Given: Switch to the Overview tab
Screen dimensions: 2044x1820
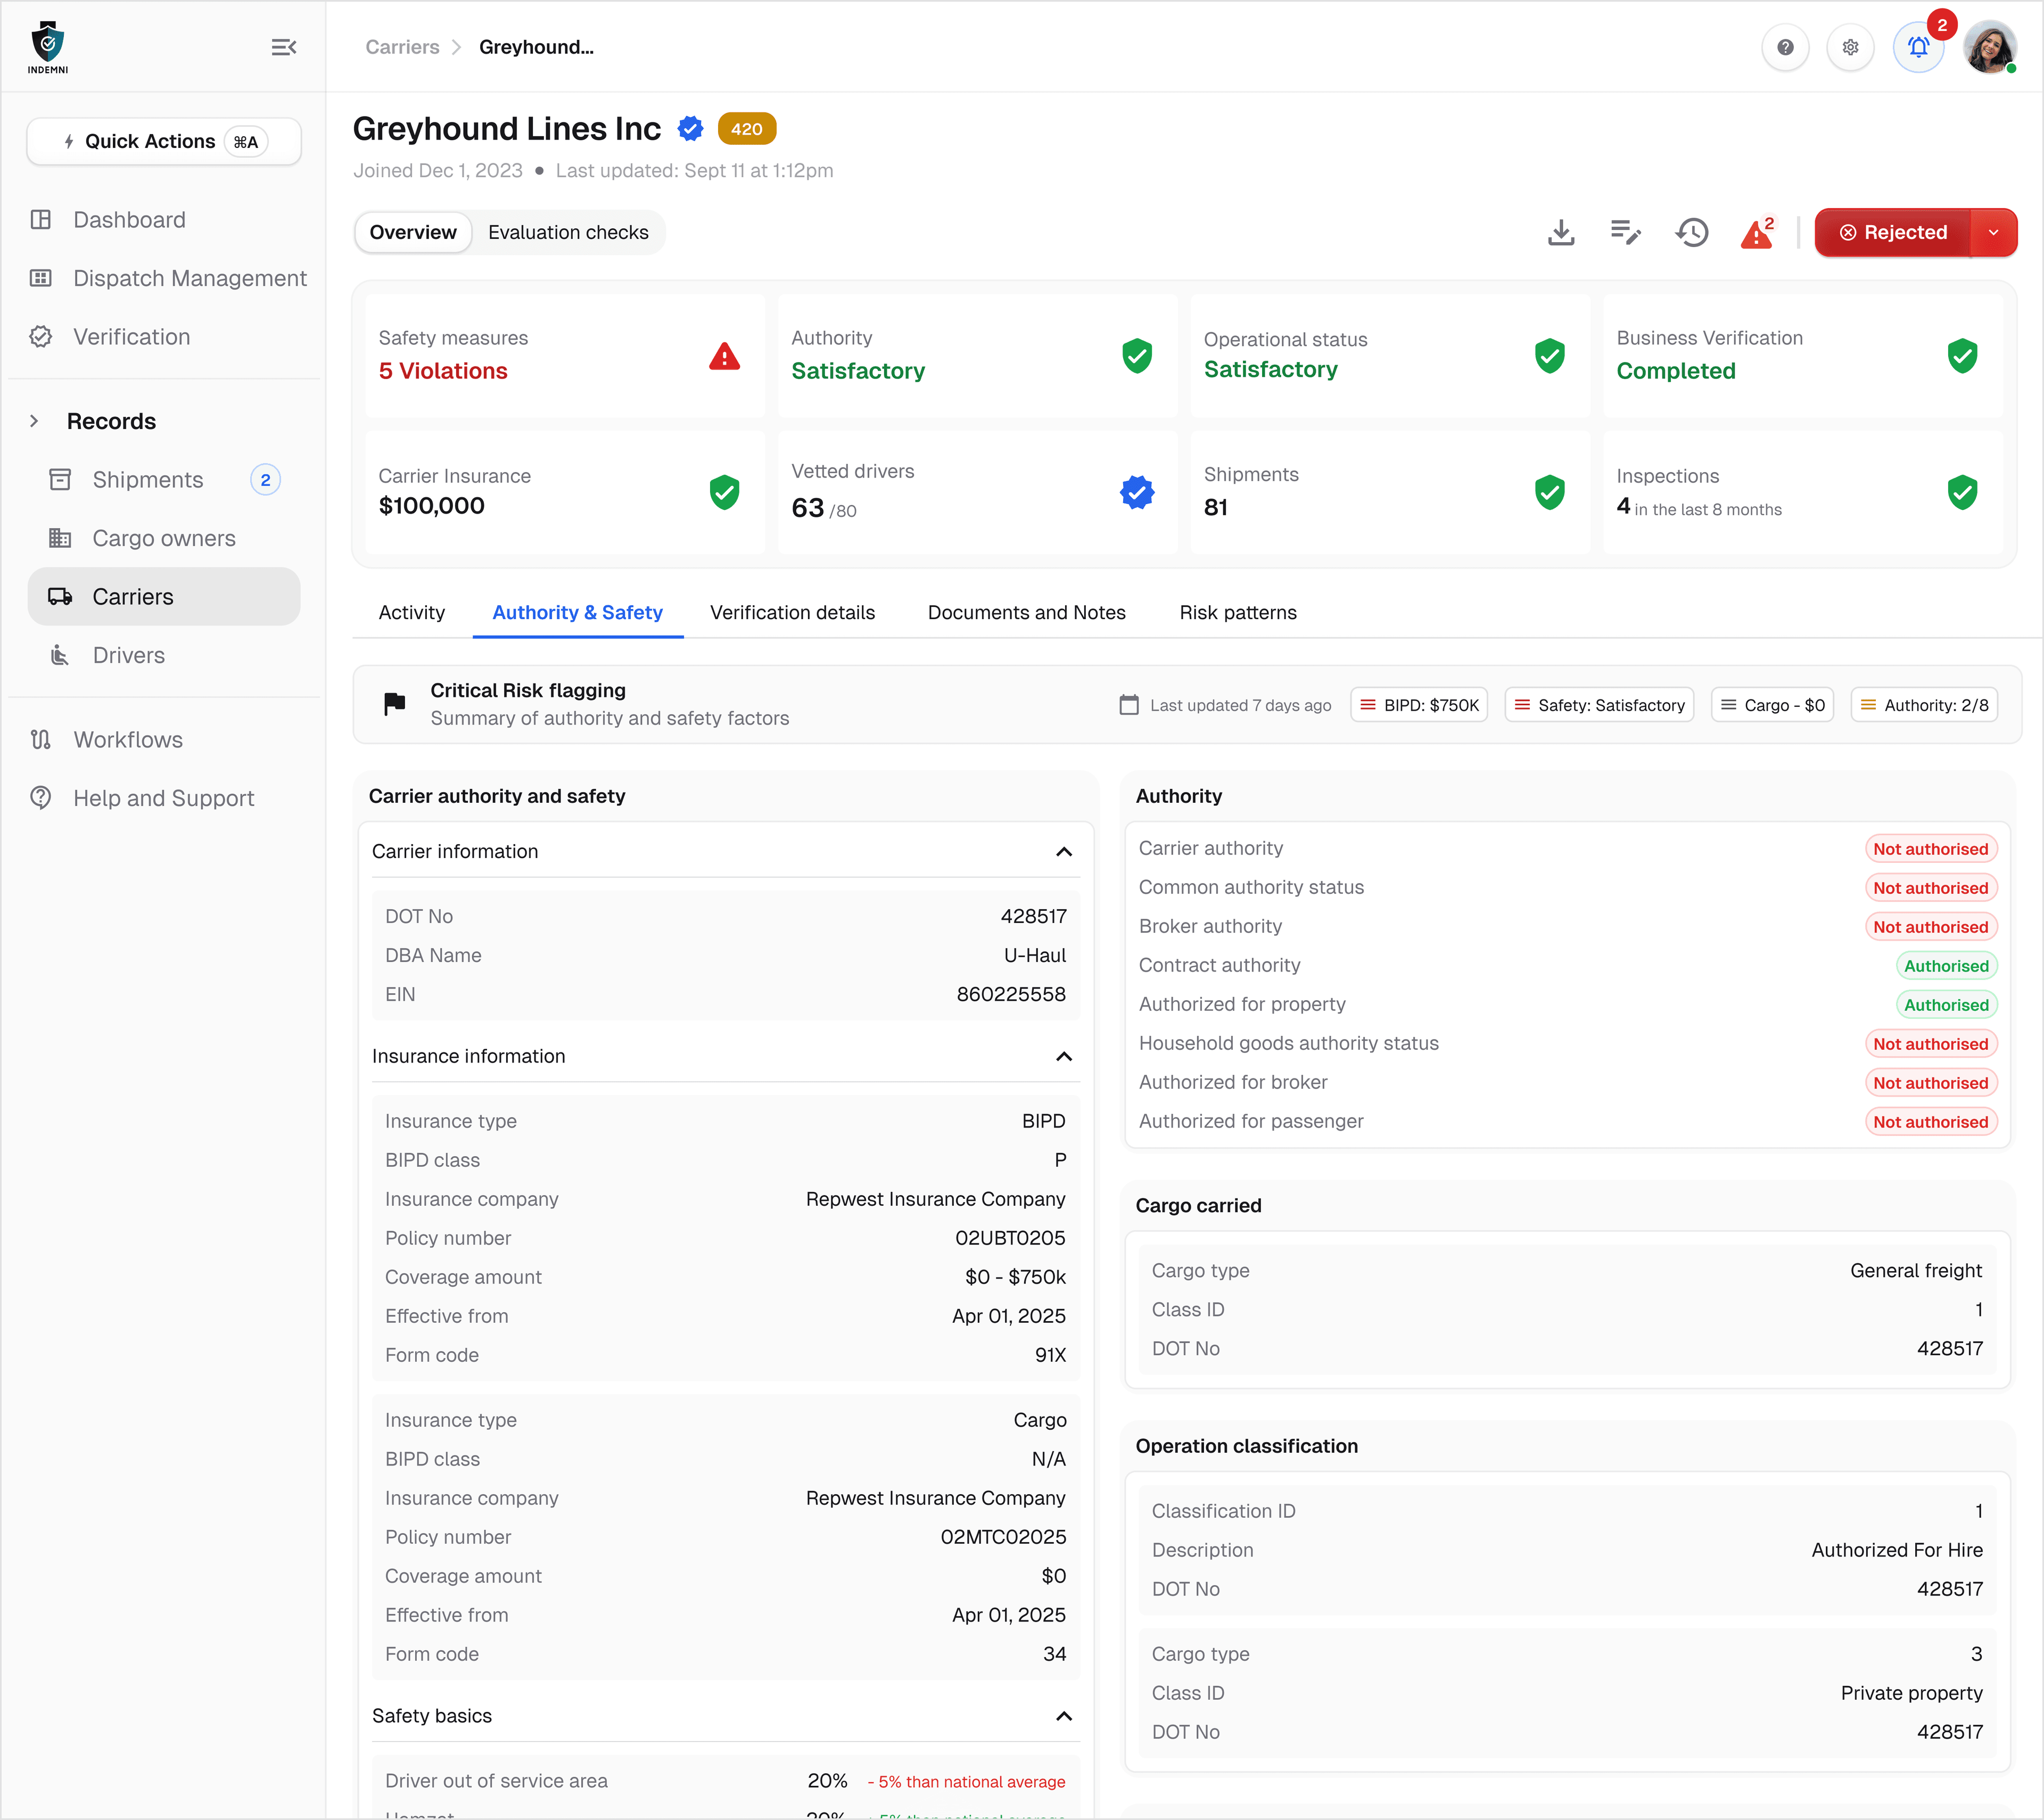Looking at the screenshot, I should [x=413, y=233].
